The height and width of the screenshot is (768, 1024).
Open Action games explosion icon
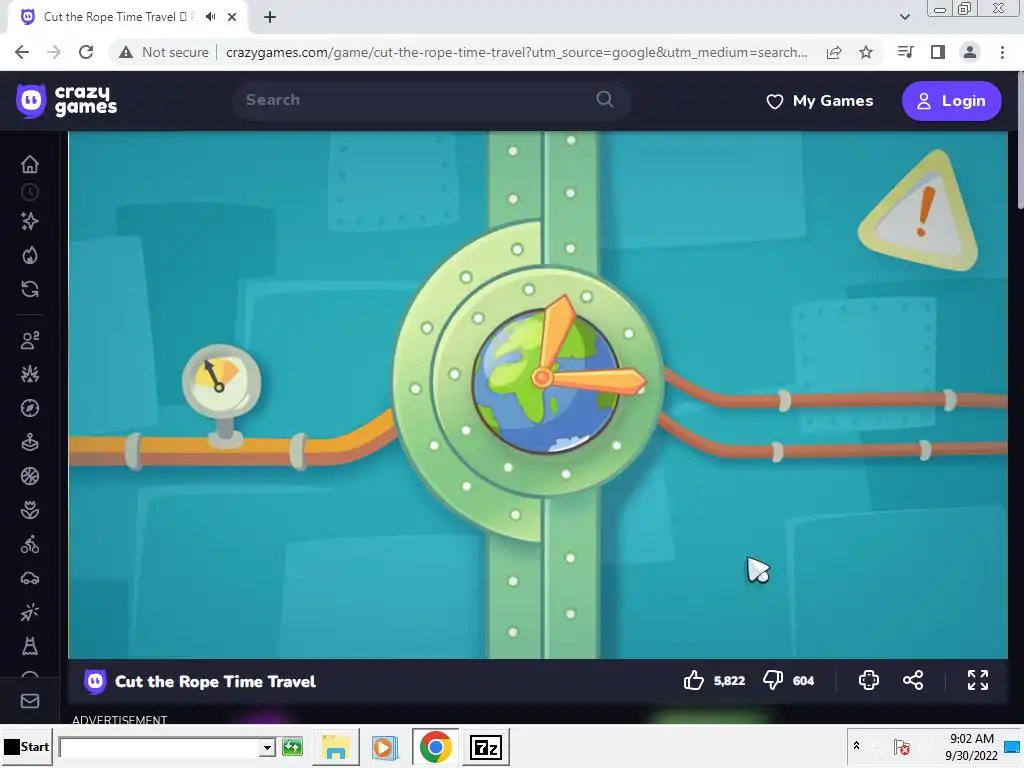tap(29, 374)
